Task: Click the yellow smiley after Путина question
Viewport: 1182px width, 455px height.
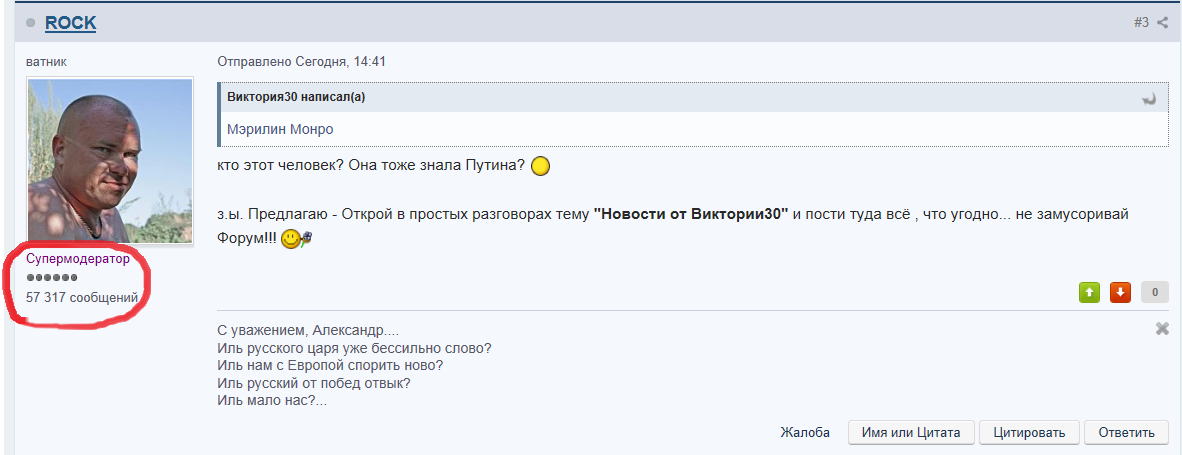Action: pos(540,166)
